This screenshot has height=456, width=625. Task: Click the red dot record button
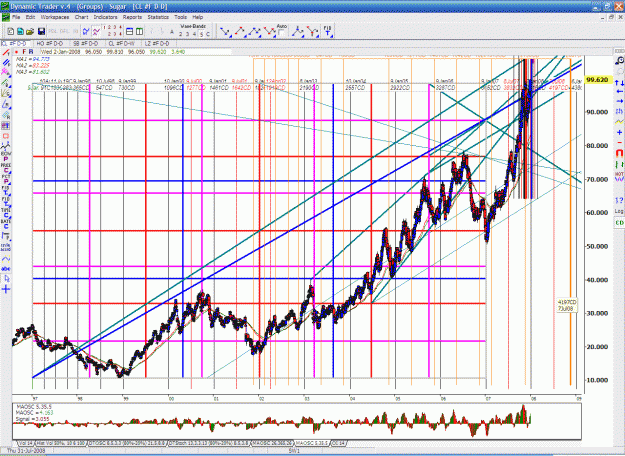pos(16,52)
